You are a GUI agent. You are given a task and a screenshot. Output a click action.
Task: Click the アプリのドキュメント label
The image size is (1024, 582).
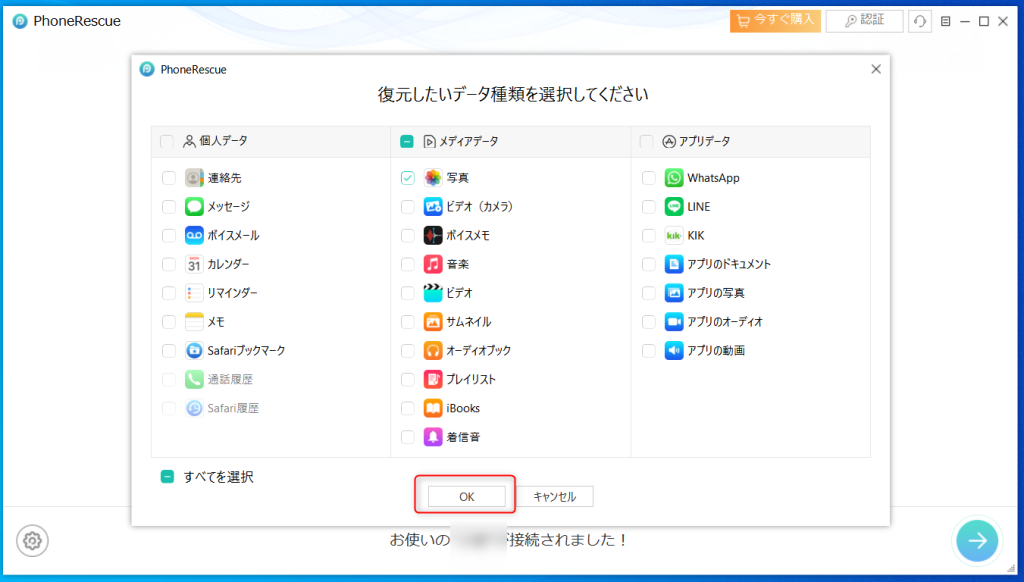[729, 264]
